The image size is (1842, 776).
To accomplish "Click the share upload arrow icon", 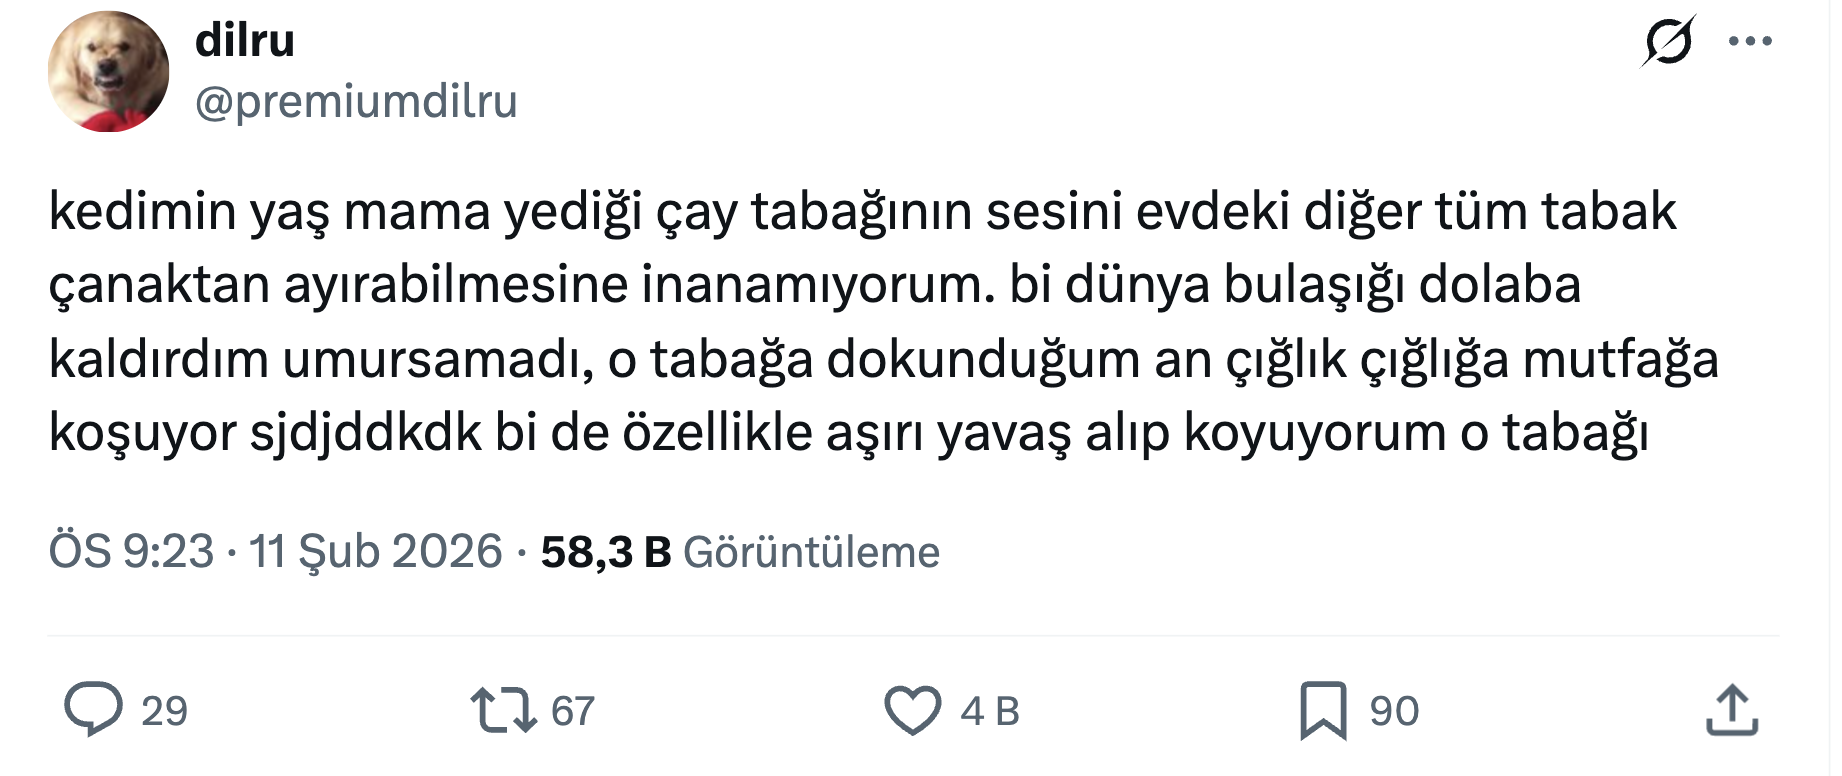I will 1732,710.
